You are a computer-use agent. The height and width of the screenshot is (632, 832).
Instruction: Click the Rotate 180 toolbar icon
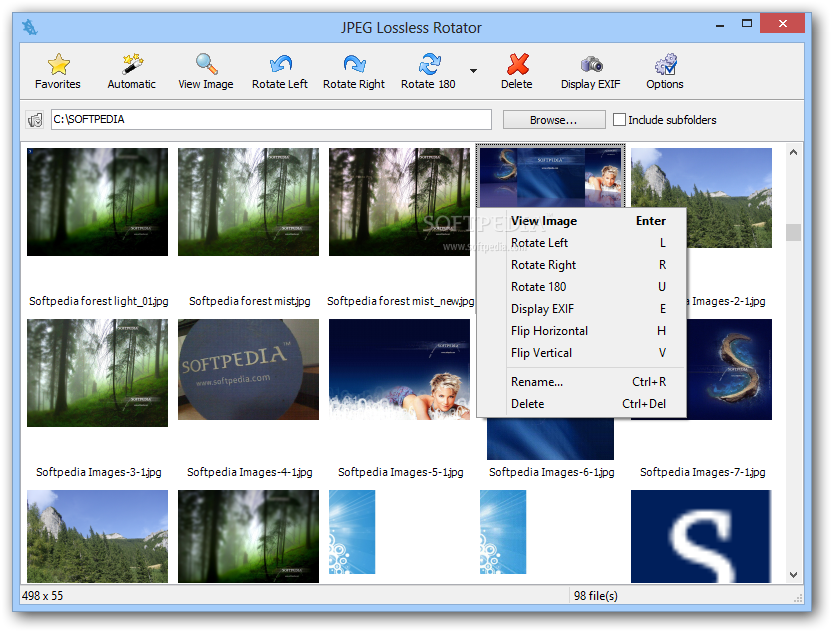click(x=429, y=64)
